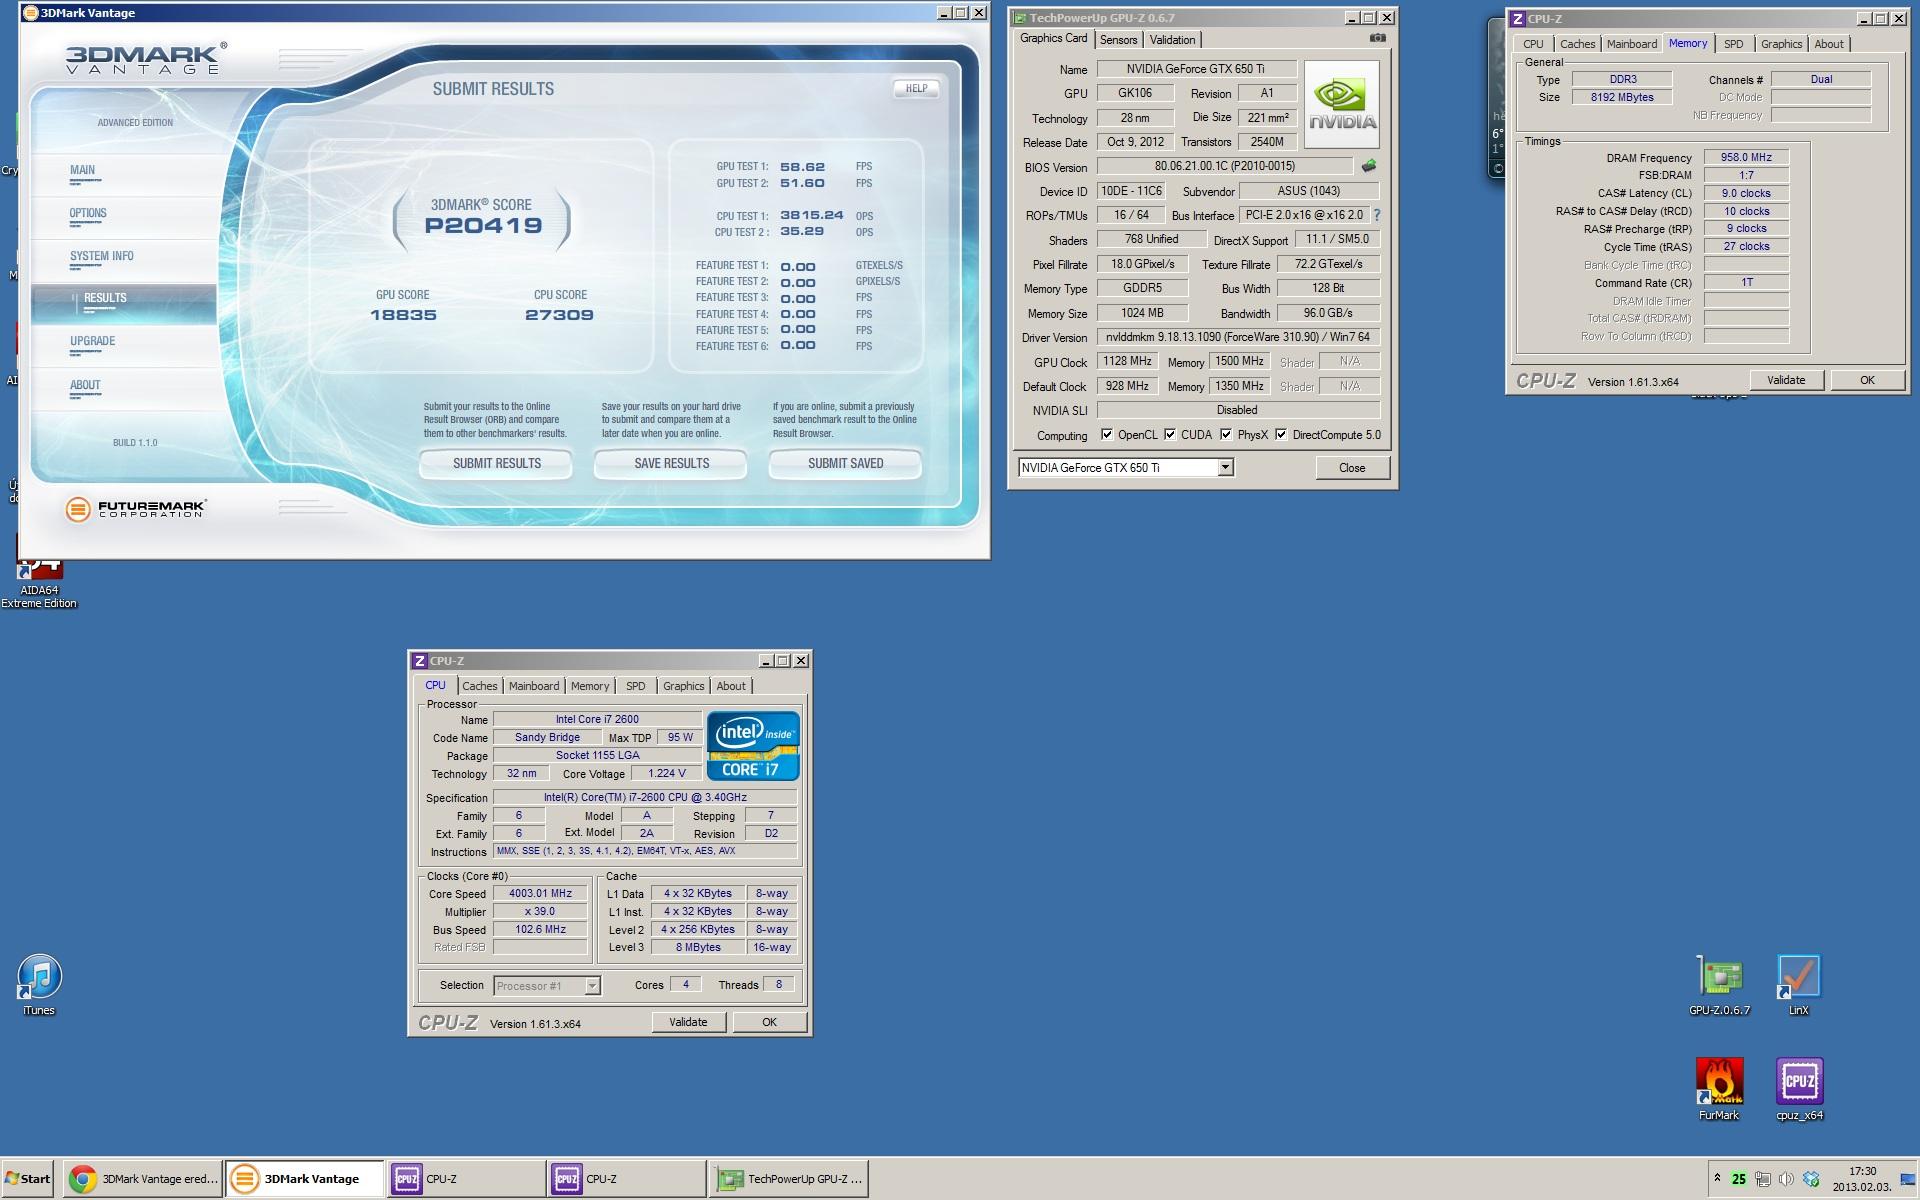Open the LinX desktop shortcut
Screen dimensions: 1920x1200
point(1798,986)
